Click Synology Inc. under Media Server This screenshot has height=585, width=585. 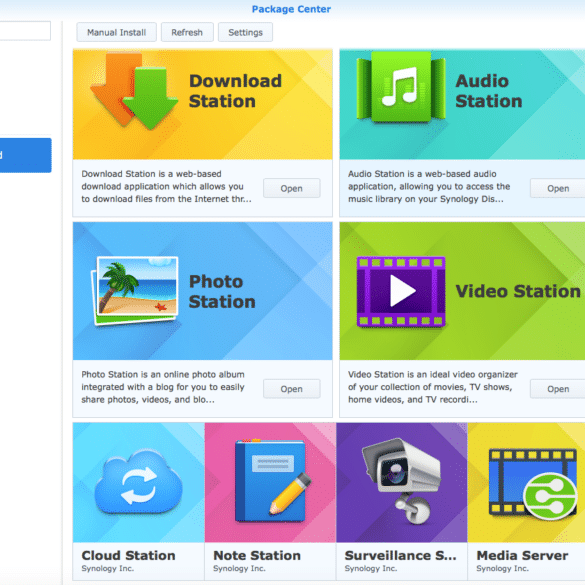tap(503, 569)
